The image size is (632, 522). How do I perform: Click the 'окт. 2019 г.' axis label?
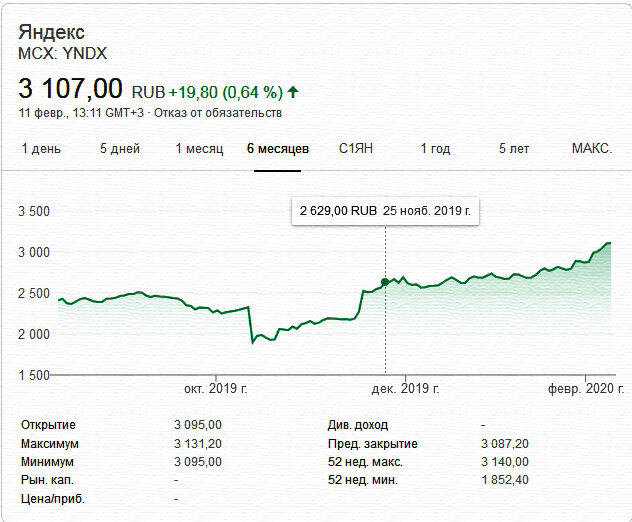coord(216,389)
